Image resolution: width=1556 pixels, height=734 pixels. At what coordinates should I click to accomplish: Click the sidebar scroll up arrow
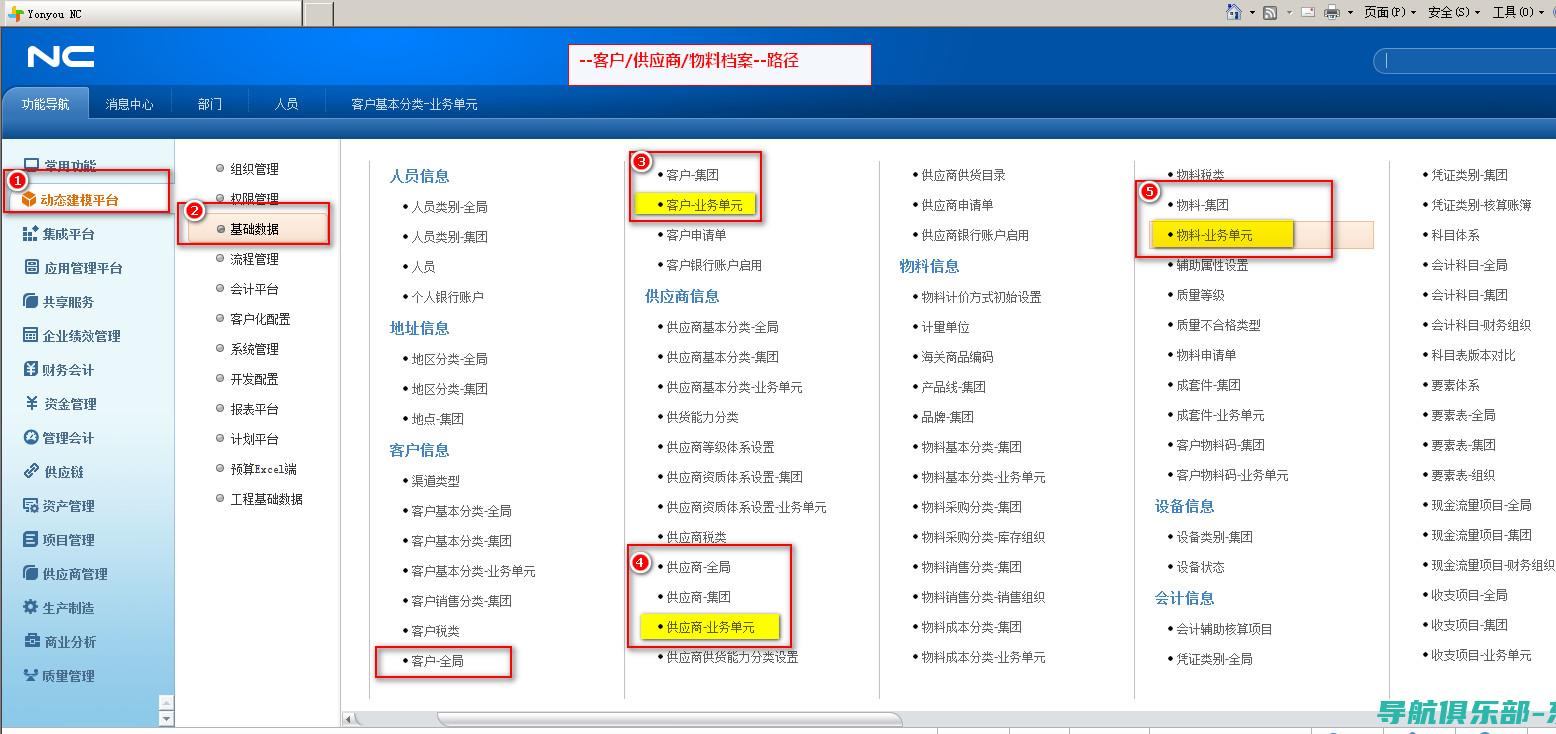(166, 703)
